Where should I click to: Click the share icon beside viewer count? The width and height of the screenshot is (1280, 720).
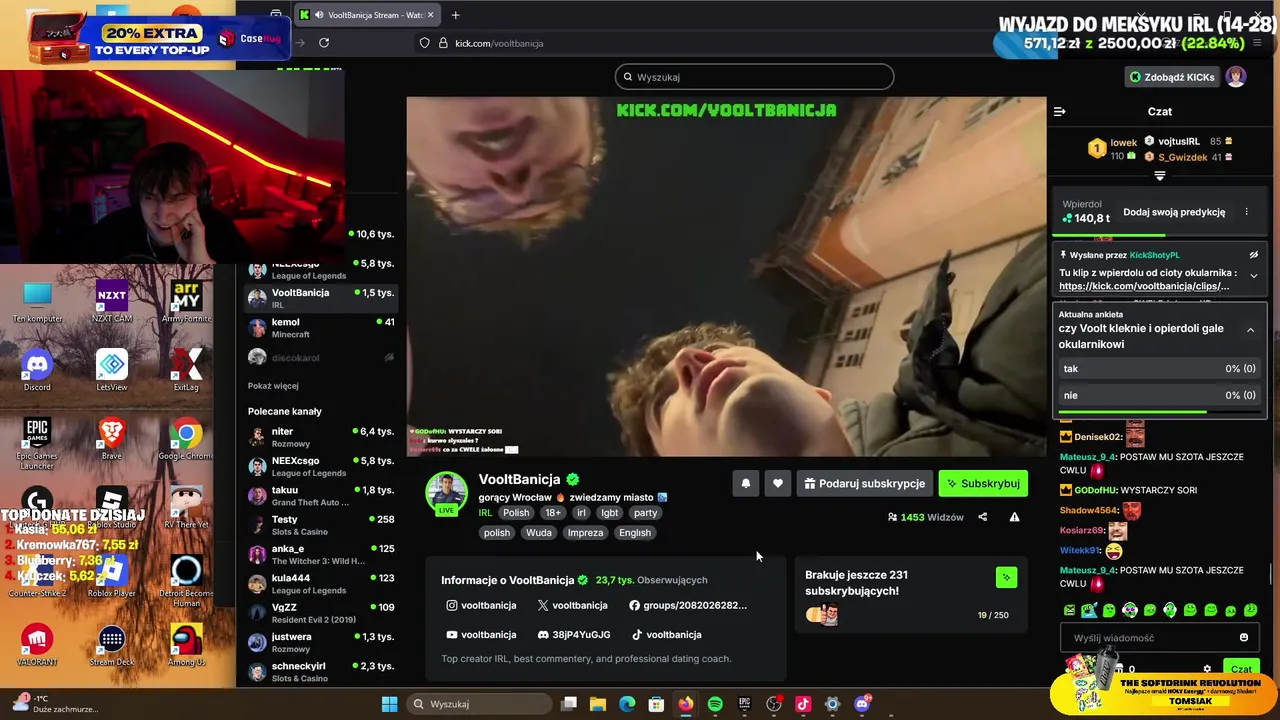982,517
